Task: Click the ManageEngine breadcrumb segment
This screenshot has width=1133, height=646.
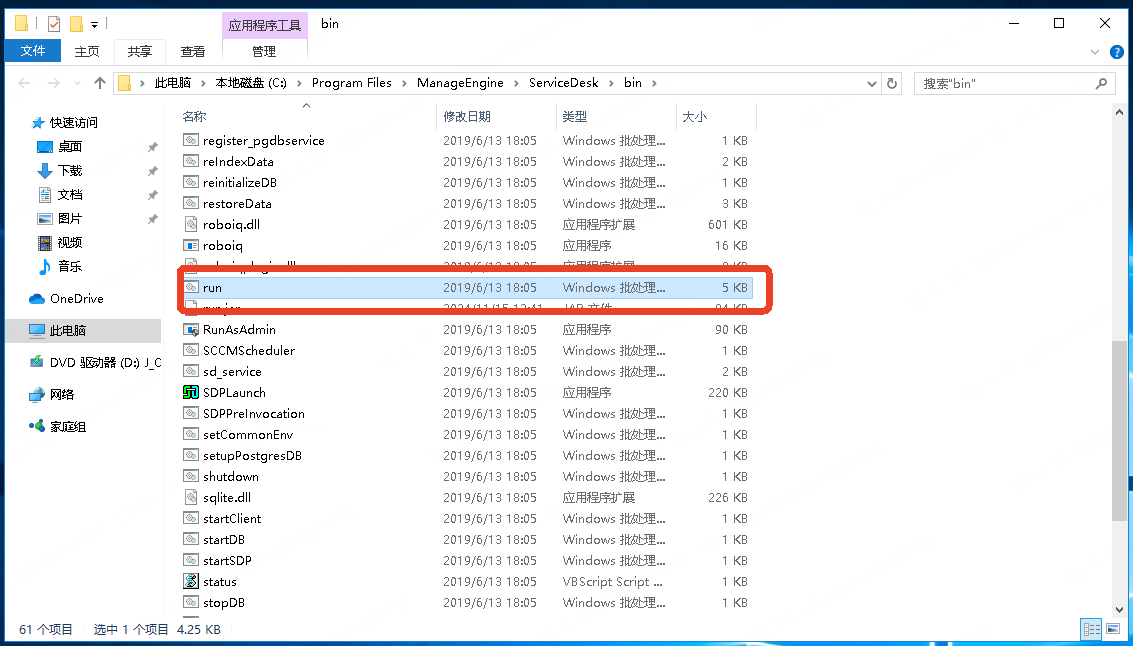Action: point(460,83)
